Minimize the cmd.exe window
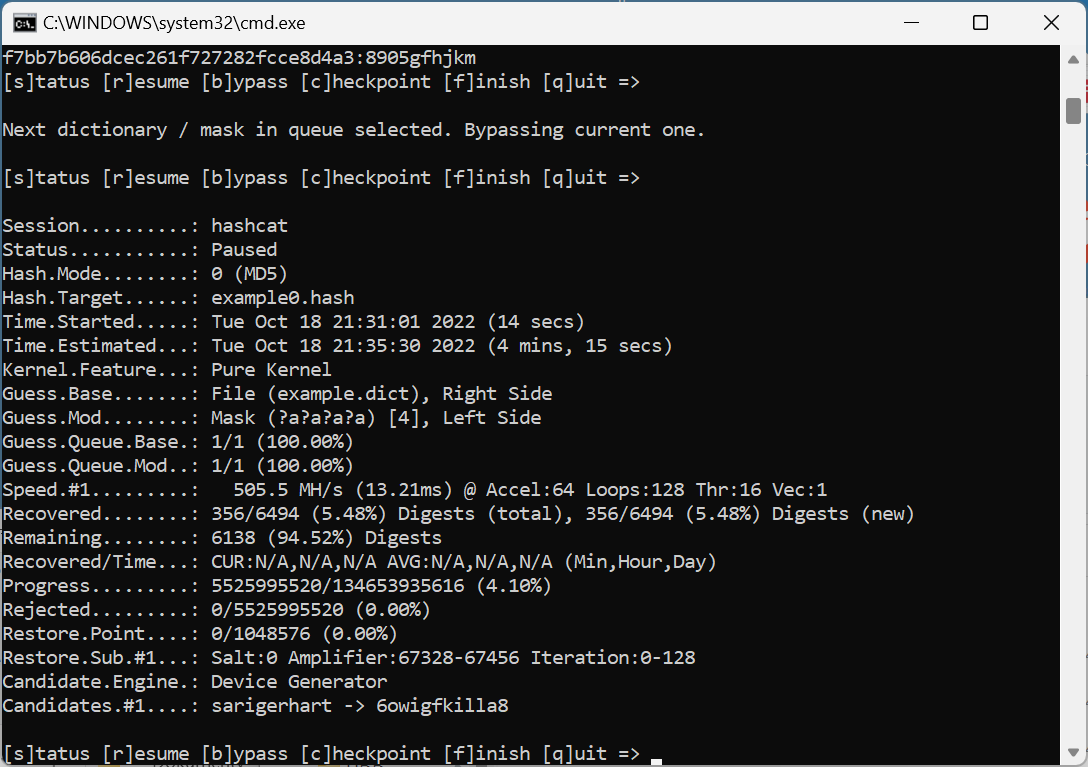This screenshot has height=767, width=1088. pos(911,22)
